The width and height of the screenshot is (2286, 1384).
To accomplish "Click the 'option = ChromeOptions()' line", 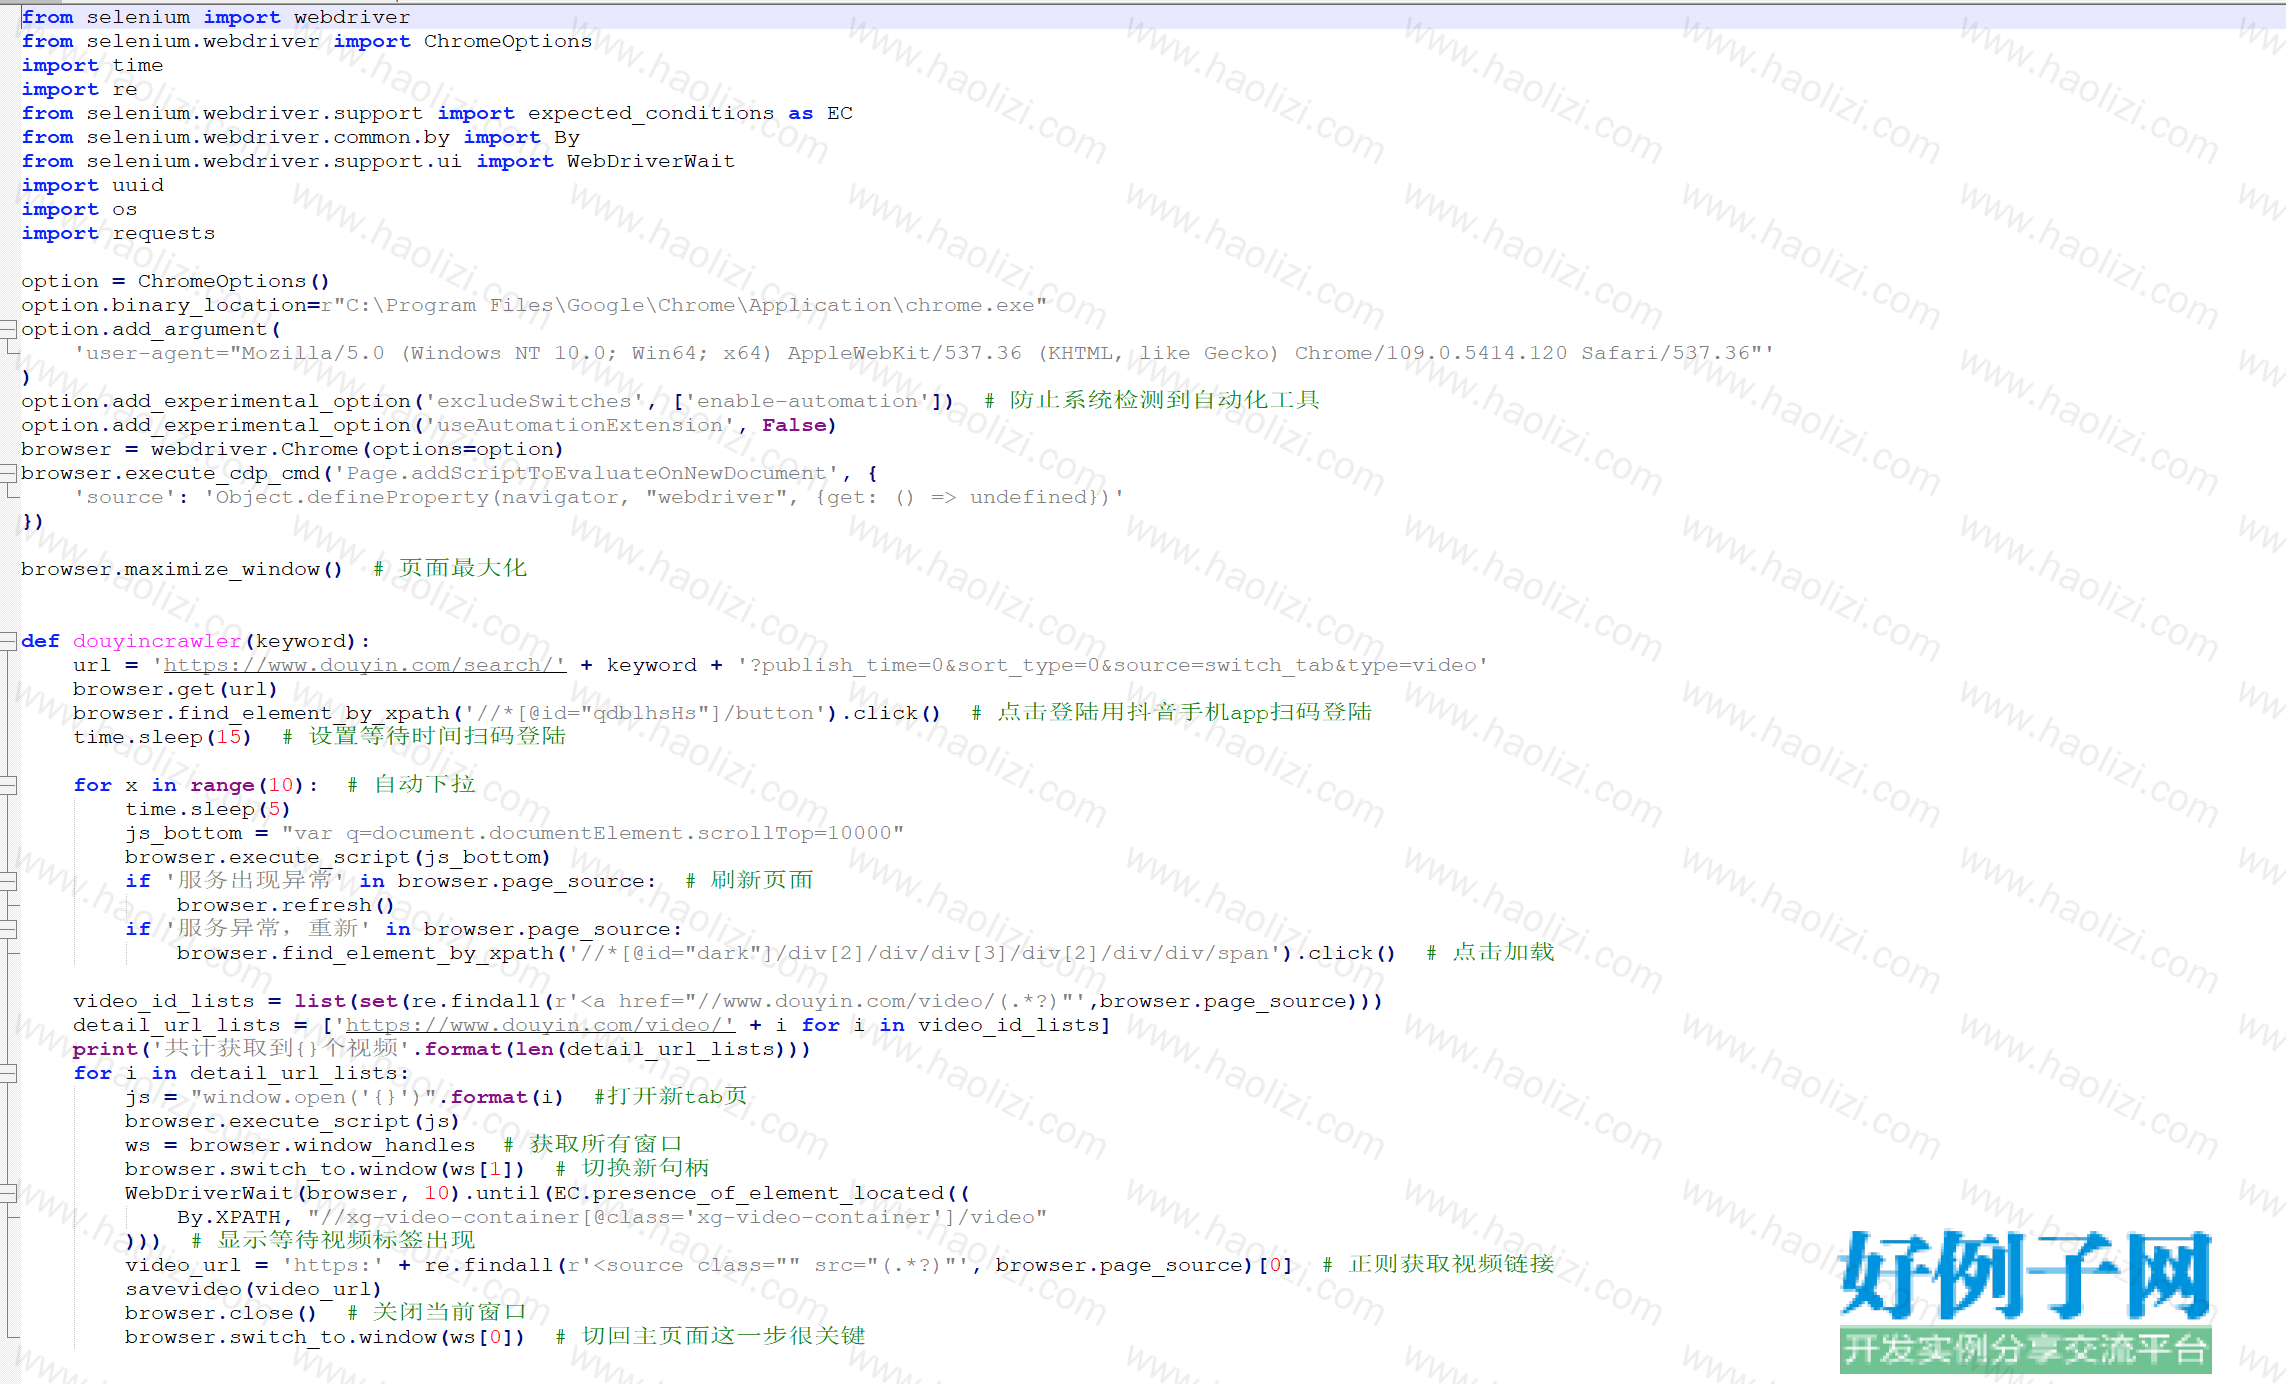I will point(175,281).
